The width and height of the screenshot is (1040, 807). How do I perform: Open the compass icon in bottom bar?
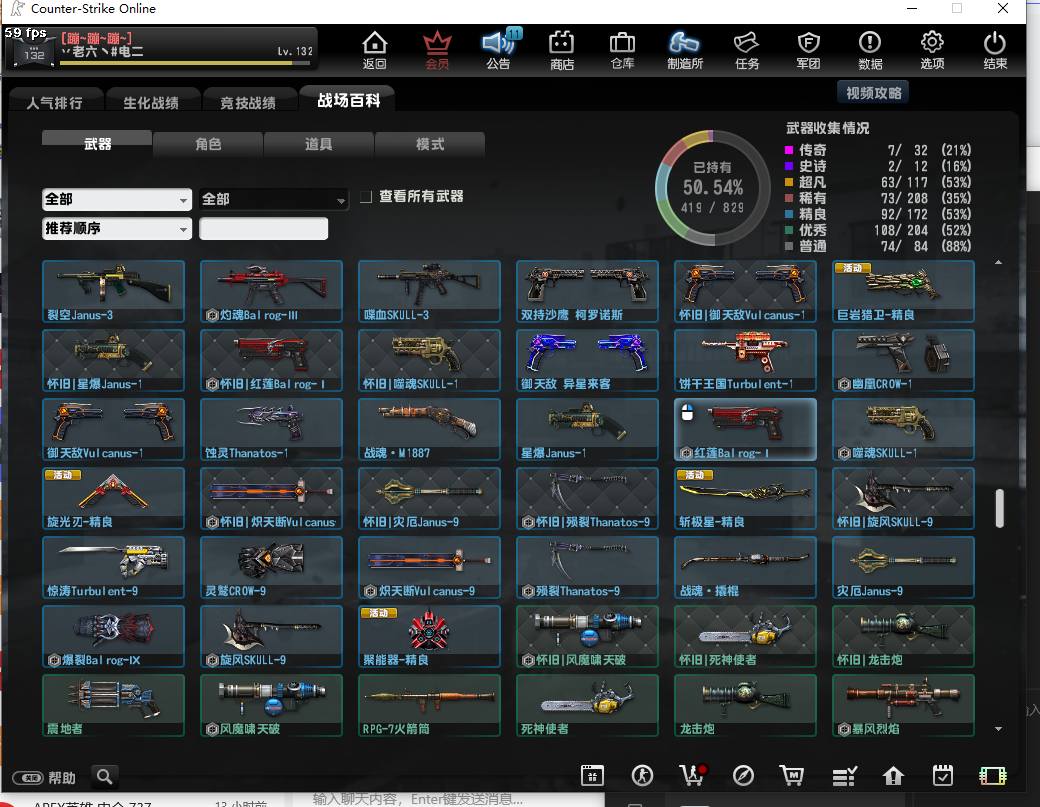pos(743,775)
